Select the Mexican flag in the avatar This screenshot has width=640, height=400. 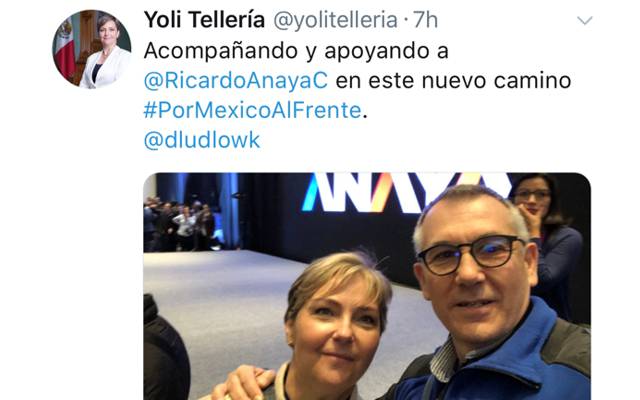[x=64, y=49]
